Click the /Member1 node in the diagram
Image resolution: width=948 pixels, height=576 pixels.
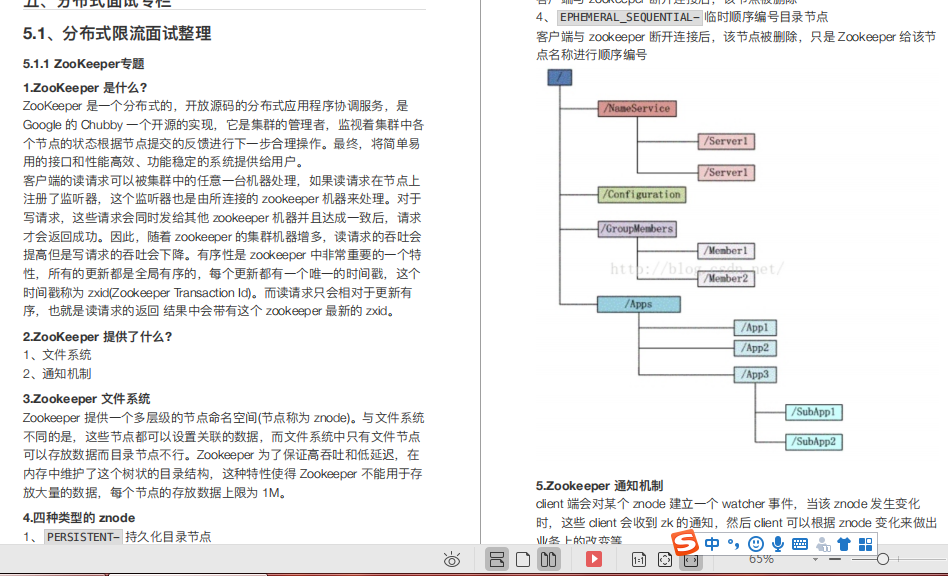tap(726, 250)
